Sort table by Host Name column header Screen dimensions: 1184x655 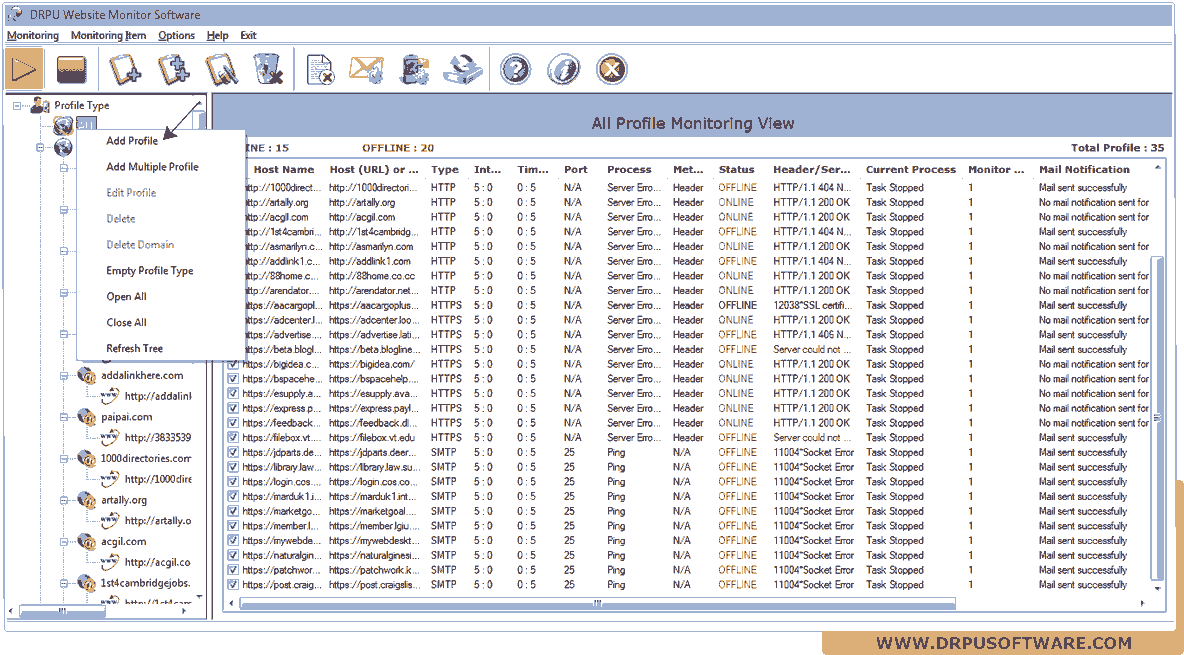[x=284, y=169]
